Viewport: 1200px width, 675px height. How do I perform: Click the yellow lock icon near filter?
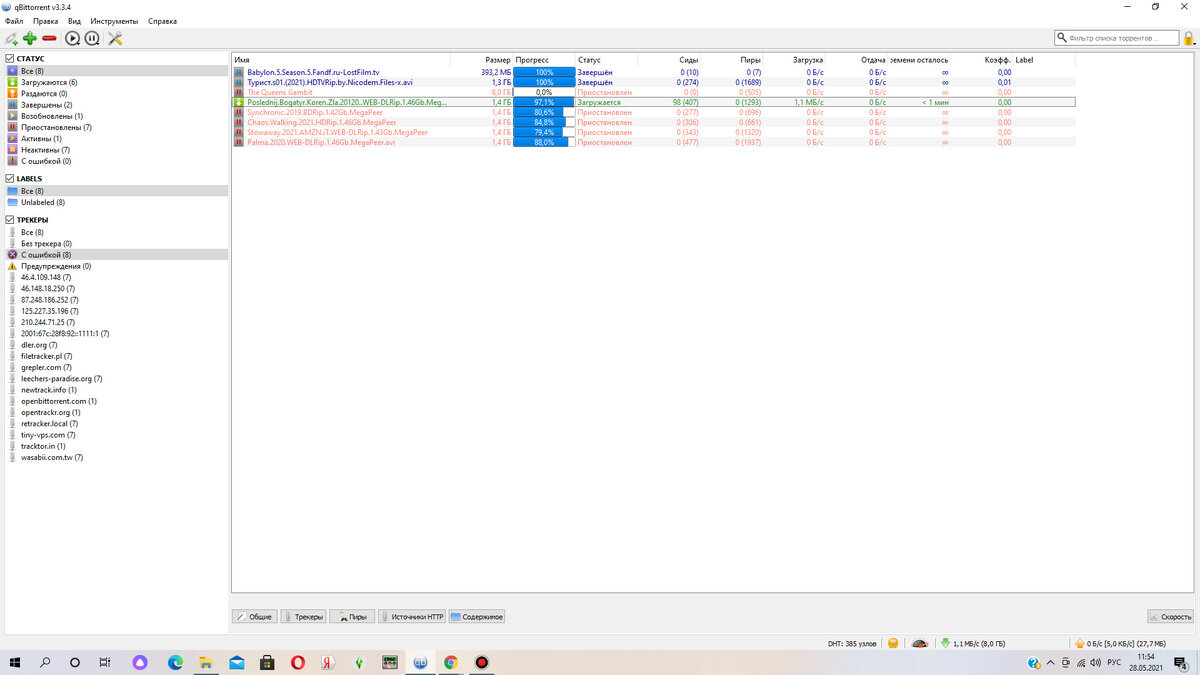[x=1189, y=38]
